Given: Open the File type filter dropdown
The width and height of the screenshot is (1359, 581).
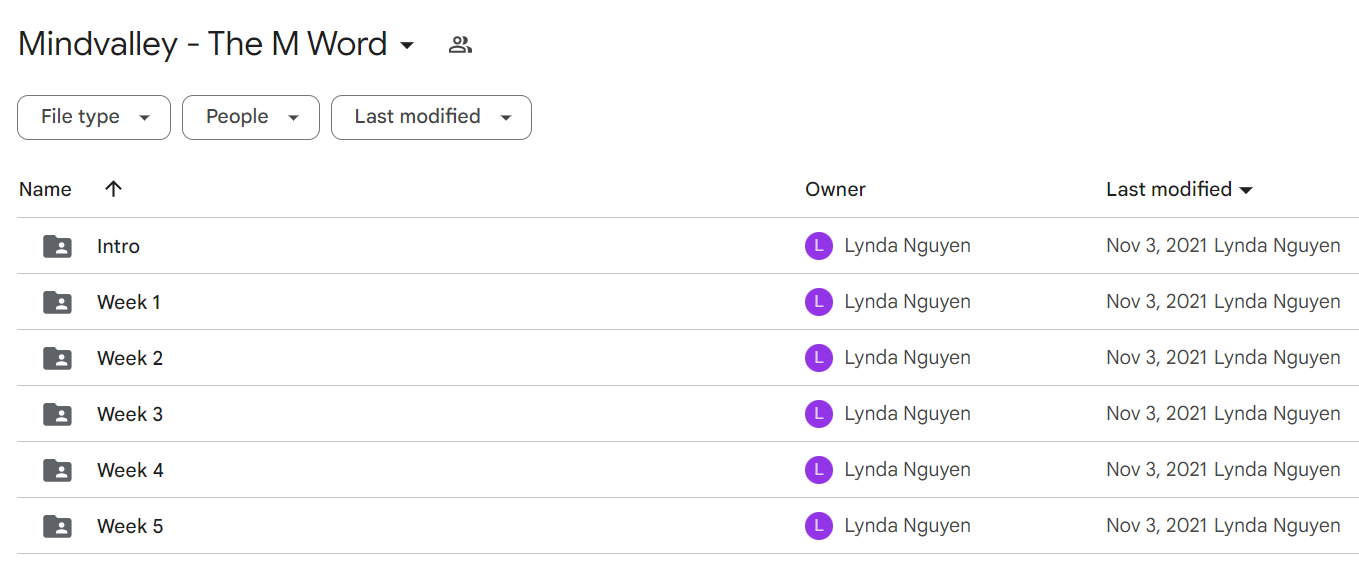Looking at the screenshot, I should 94,117.
